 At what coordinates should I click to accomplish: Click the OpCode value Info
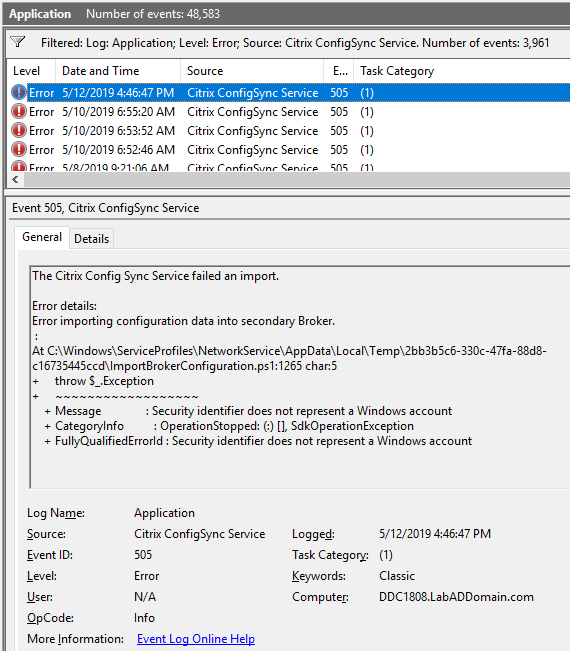(144, 618)
